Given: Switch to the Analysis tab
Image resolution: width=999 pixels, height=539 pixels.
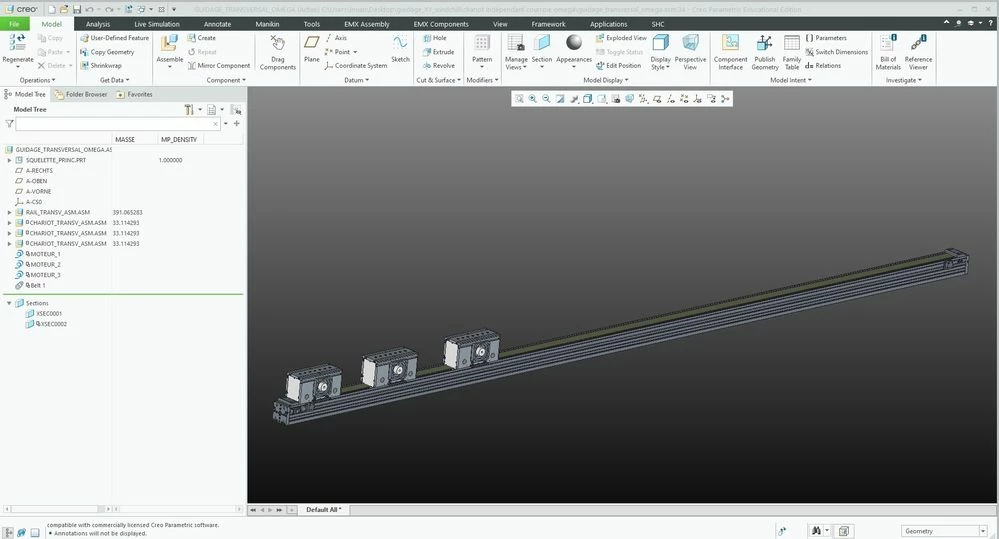Looking at the screenshot, I should pos(97,24).
